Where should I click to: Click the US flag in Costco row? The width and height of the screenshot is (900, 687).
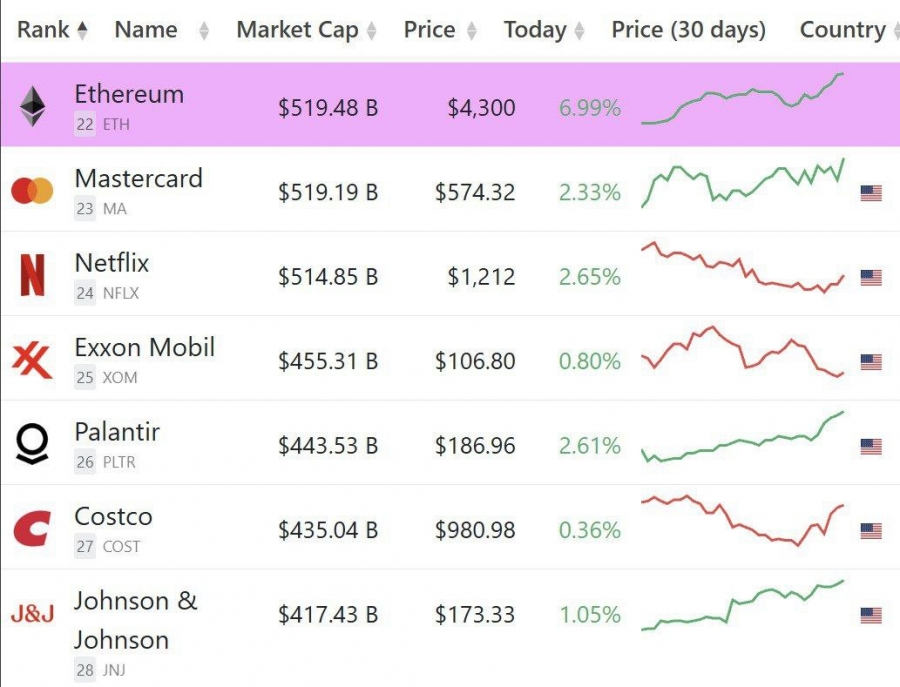[871, 531]
